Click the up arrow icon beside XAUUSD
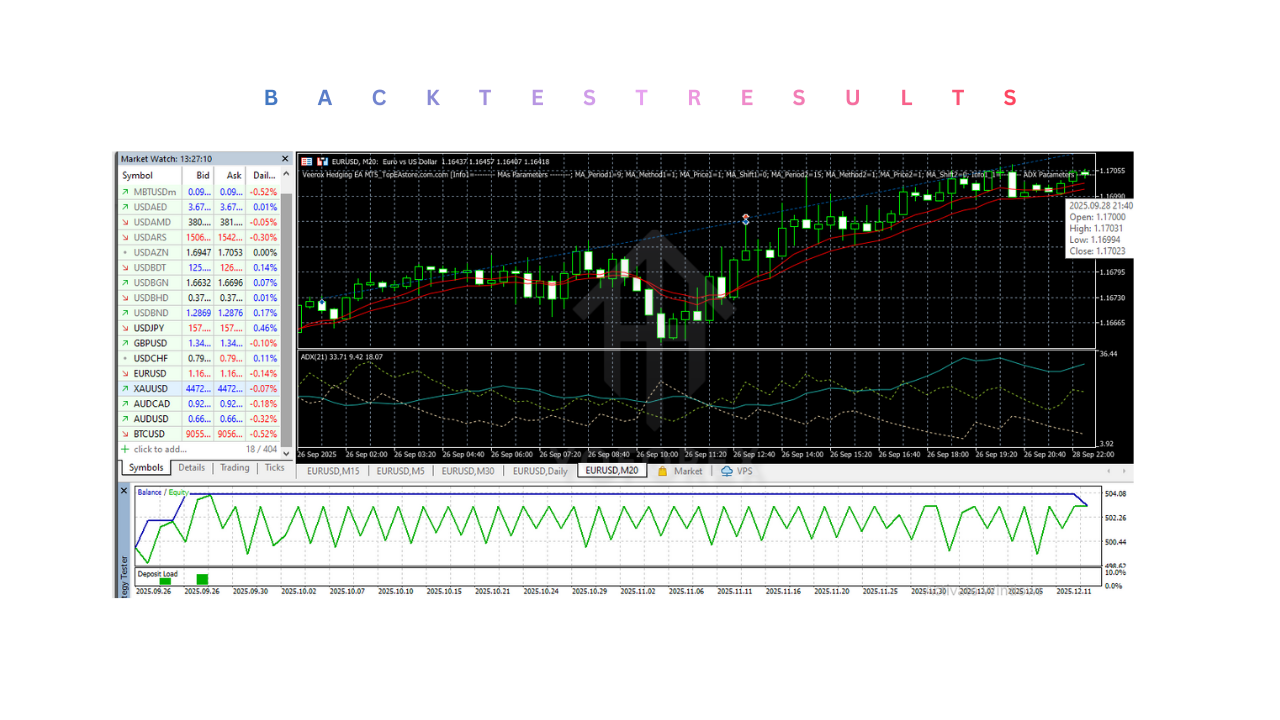The width and height of the screenshot is (1280, 720). coord(125,389)
